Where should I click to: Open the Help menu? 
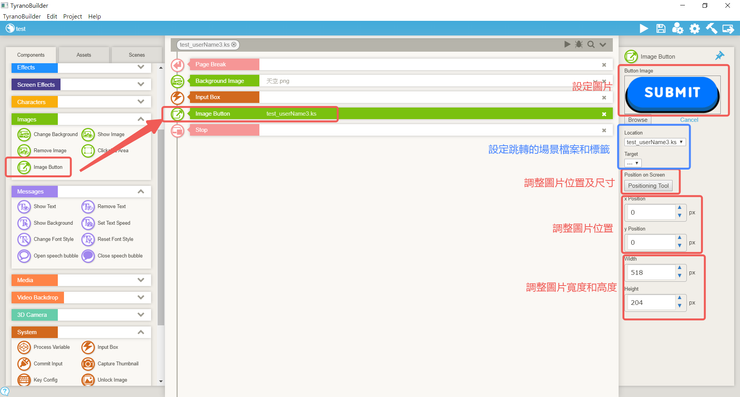click(94, 17)
